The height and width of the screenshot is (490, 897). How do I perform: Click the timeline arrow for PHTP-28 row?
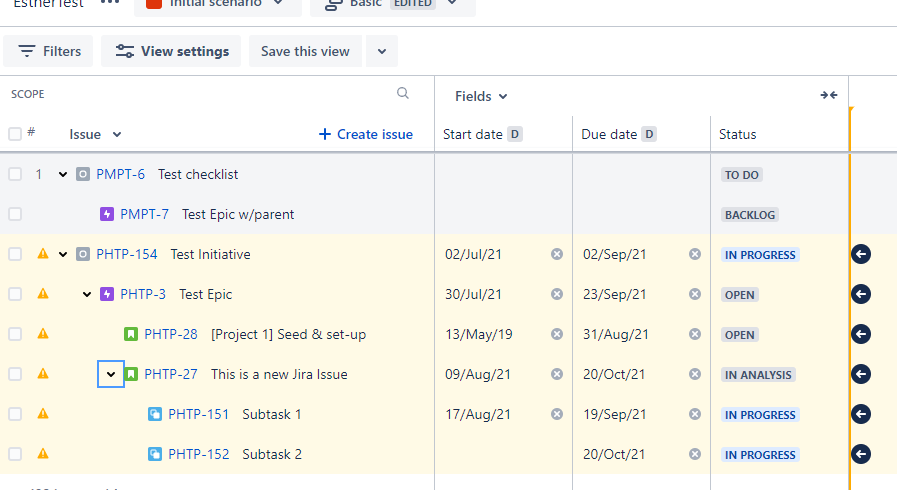861,334
